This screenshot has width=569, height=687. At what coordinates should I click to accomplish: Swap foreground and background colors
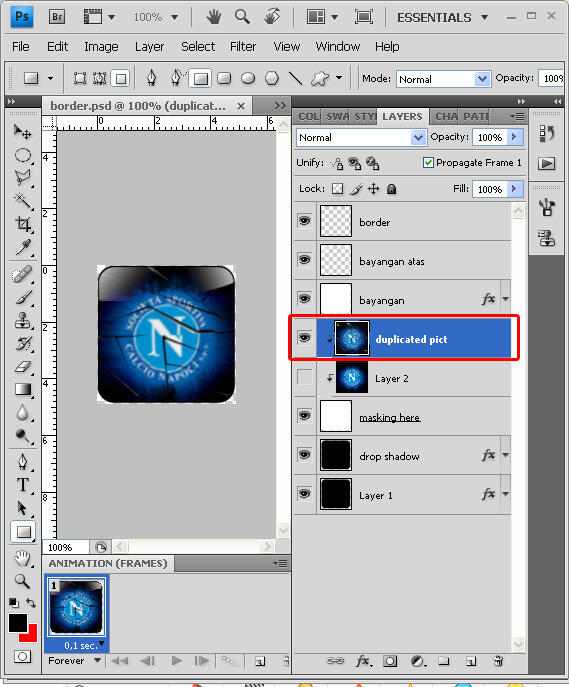click(31, 603)
